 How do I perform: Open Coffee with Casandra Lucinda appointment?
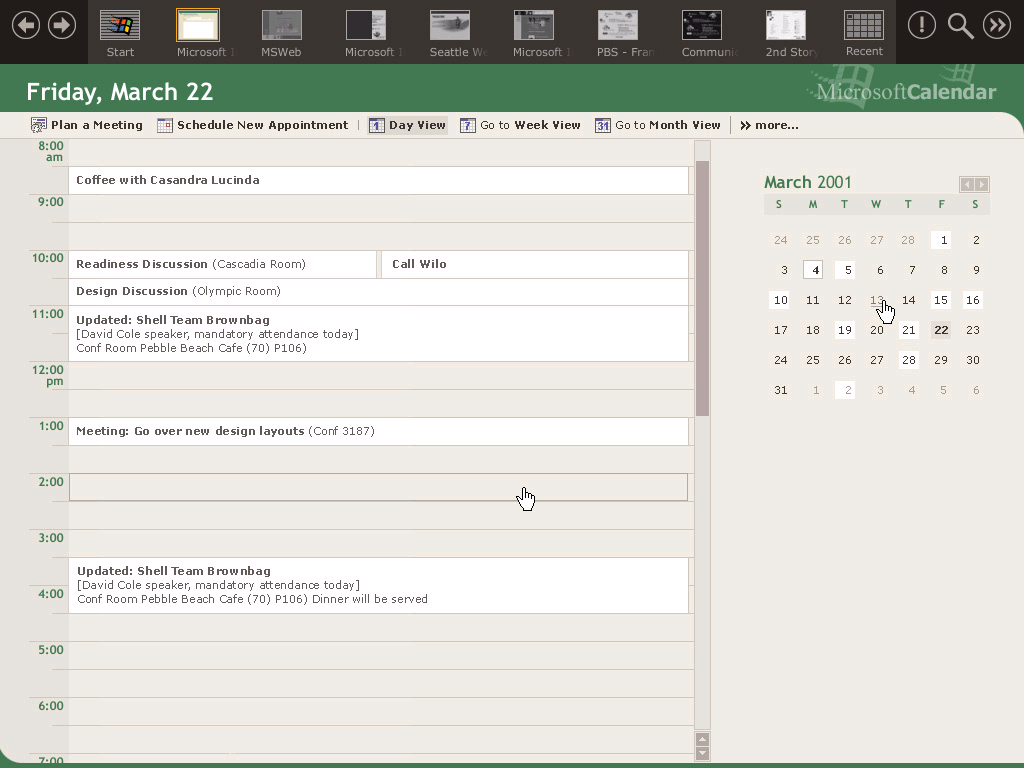click(378, 180)
